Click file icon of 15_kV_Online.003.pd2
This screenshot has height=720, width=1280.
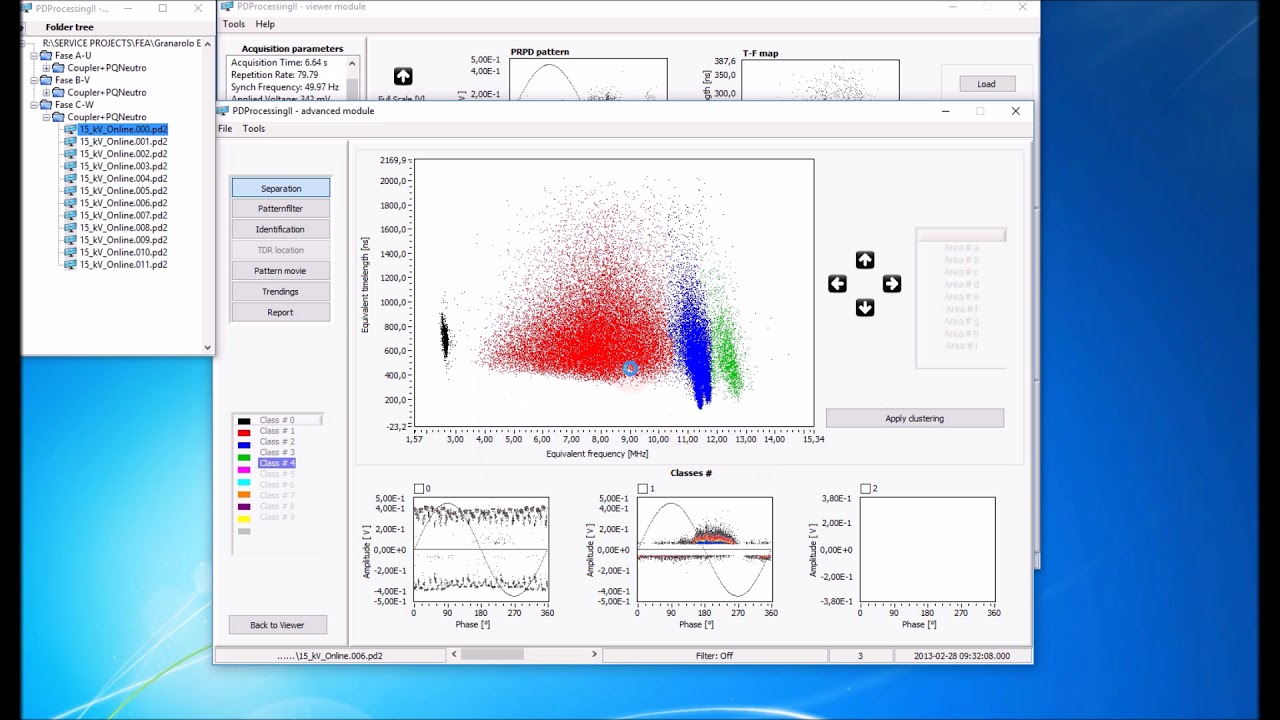tap(70, 166)
